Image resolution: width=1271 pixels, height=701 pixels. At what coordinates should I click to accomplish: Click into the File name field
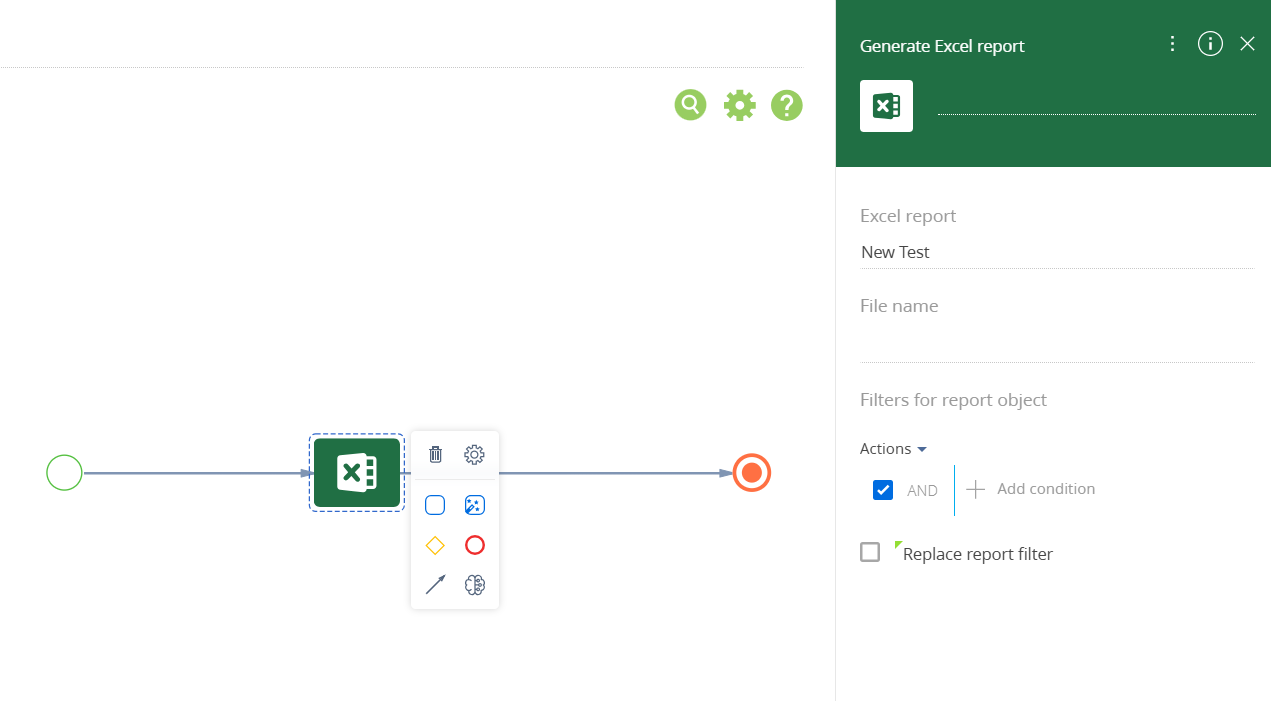coord(1057,345)
